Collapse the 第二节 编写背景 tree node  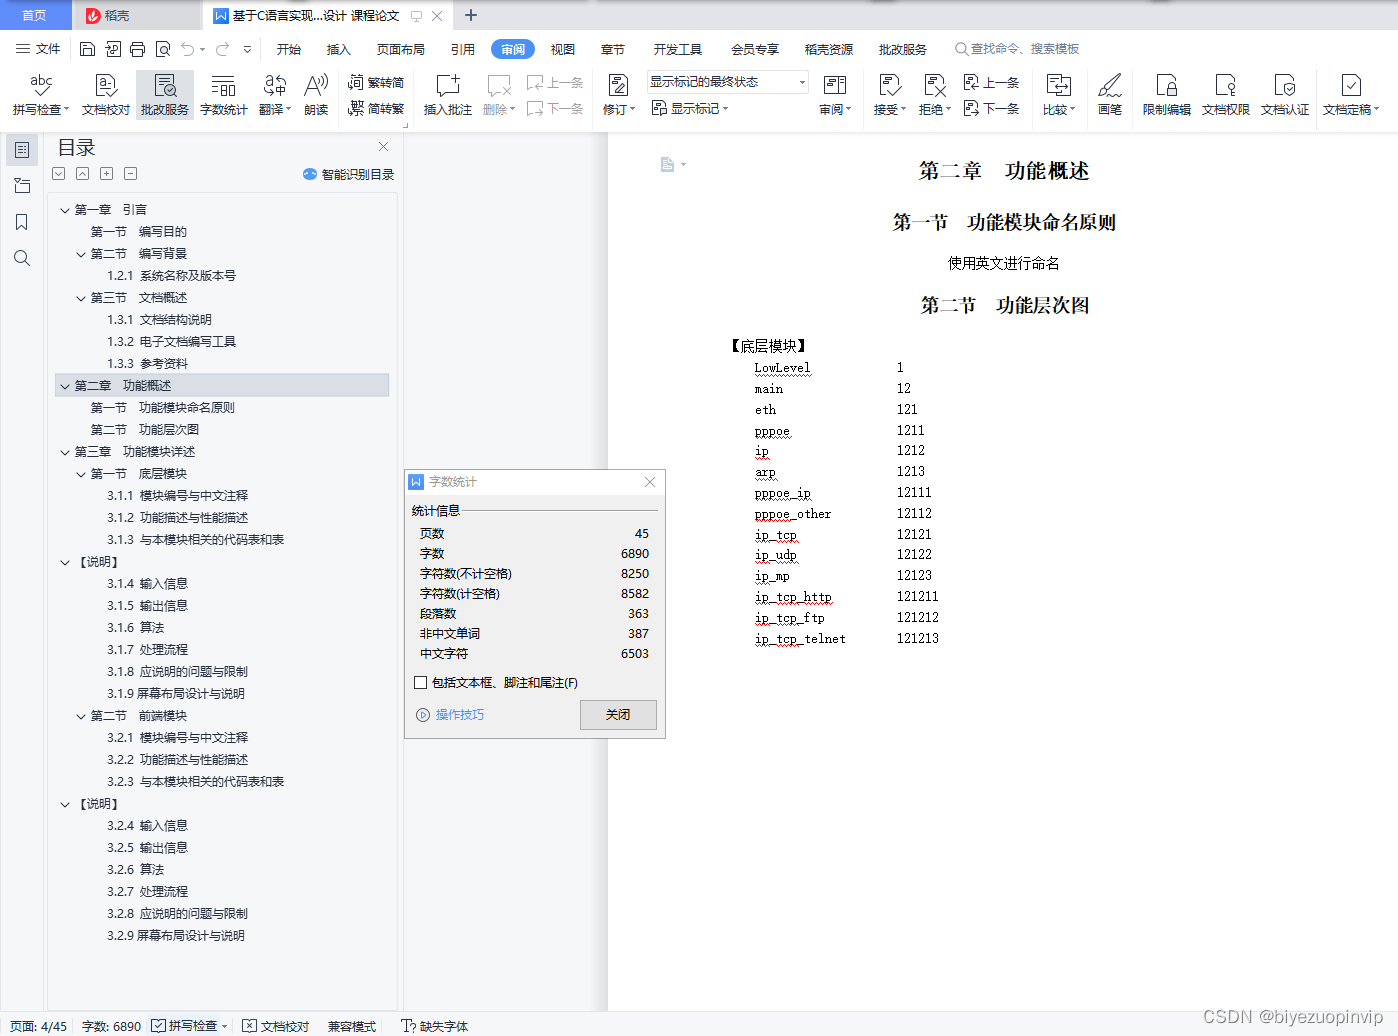pos(81,254)
